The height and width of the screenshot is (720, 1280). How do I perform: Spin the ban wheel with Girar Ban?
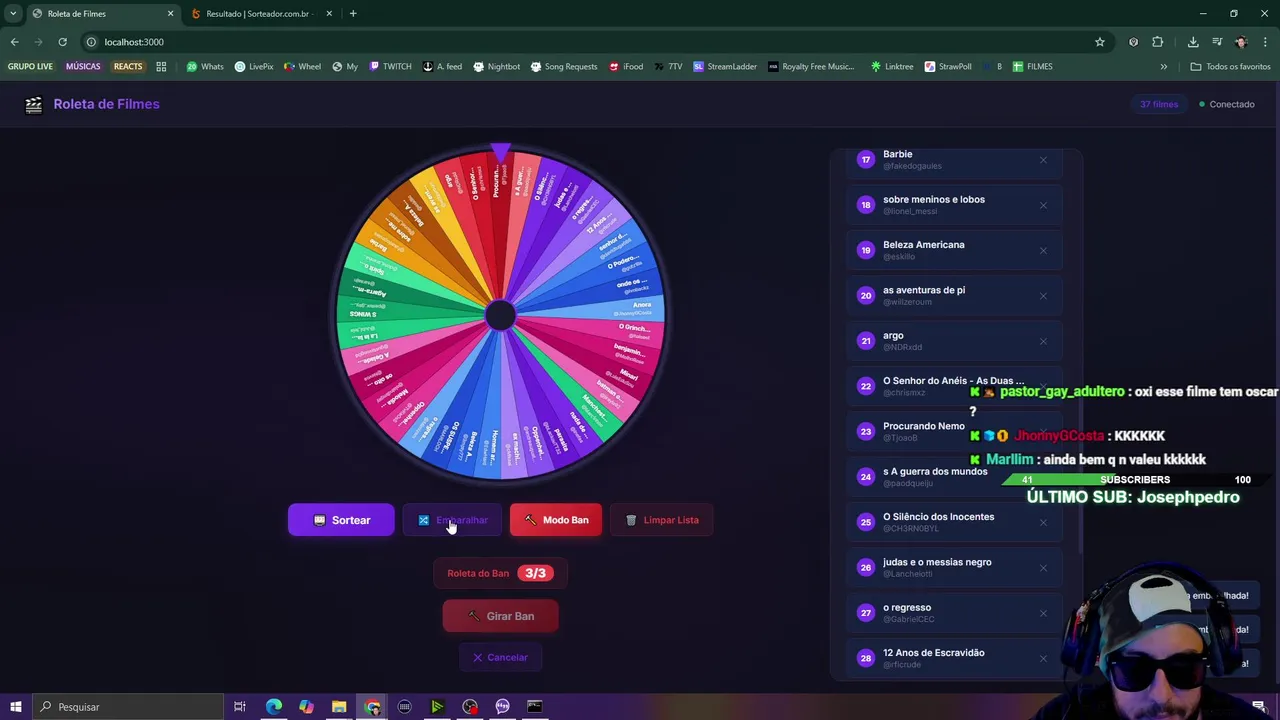pos(500,616)
